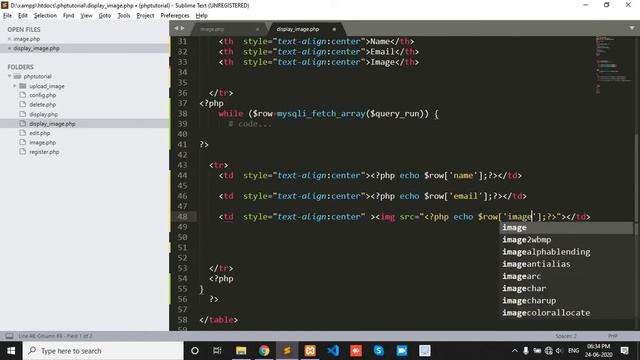Open the Project menu

tap(145, 16)
